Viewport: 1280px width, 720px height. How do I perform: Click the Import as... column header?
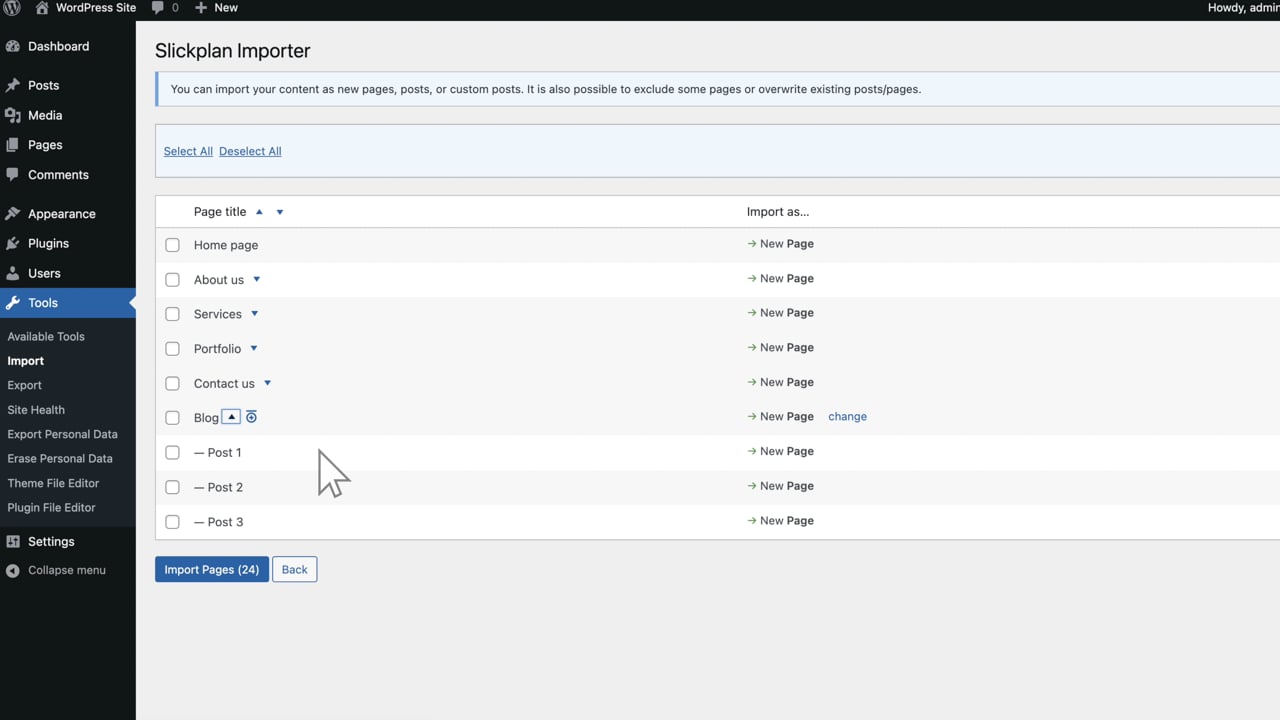pos(778,212)
